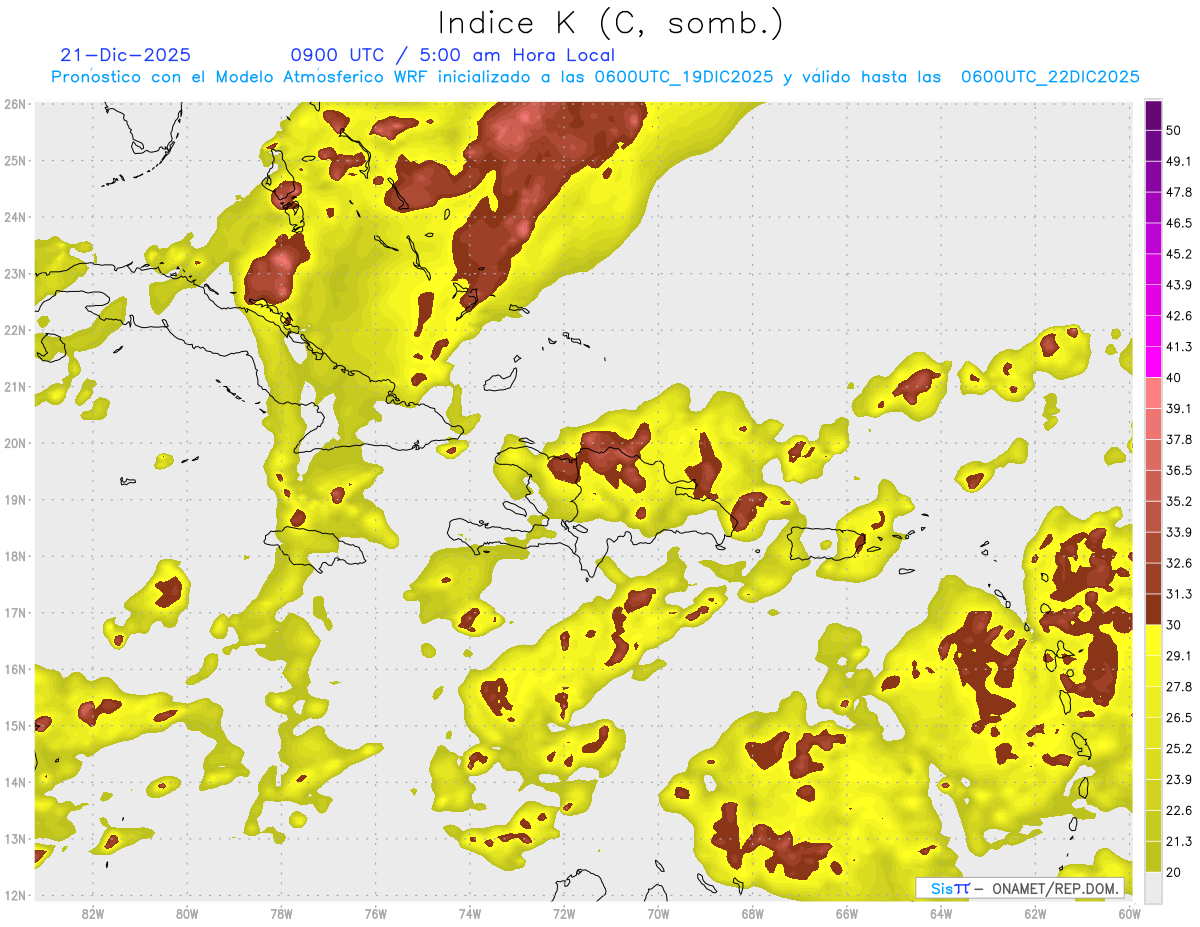The image size is (1200, 927).
Task: Click colorbar value 41.3
Action: pyautogui.click(x=1178, y=347)
